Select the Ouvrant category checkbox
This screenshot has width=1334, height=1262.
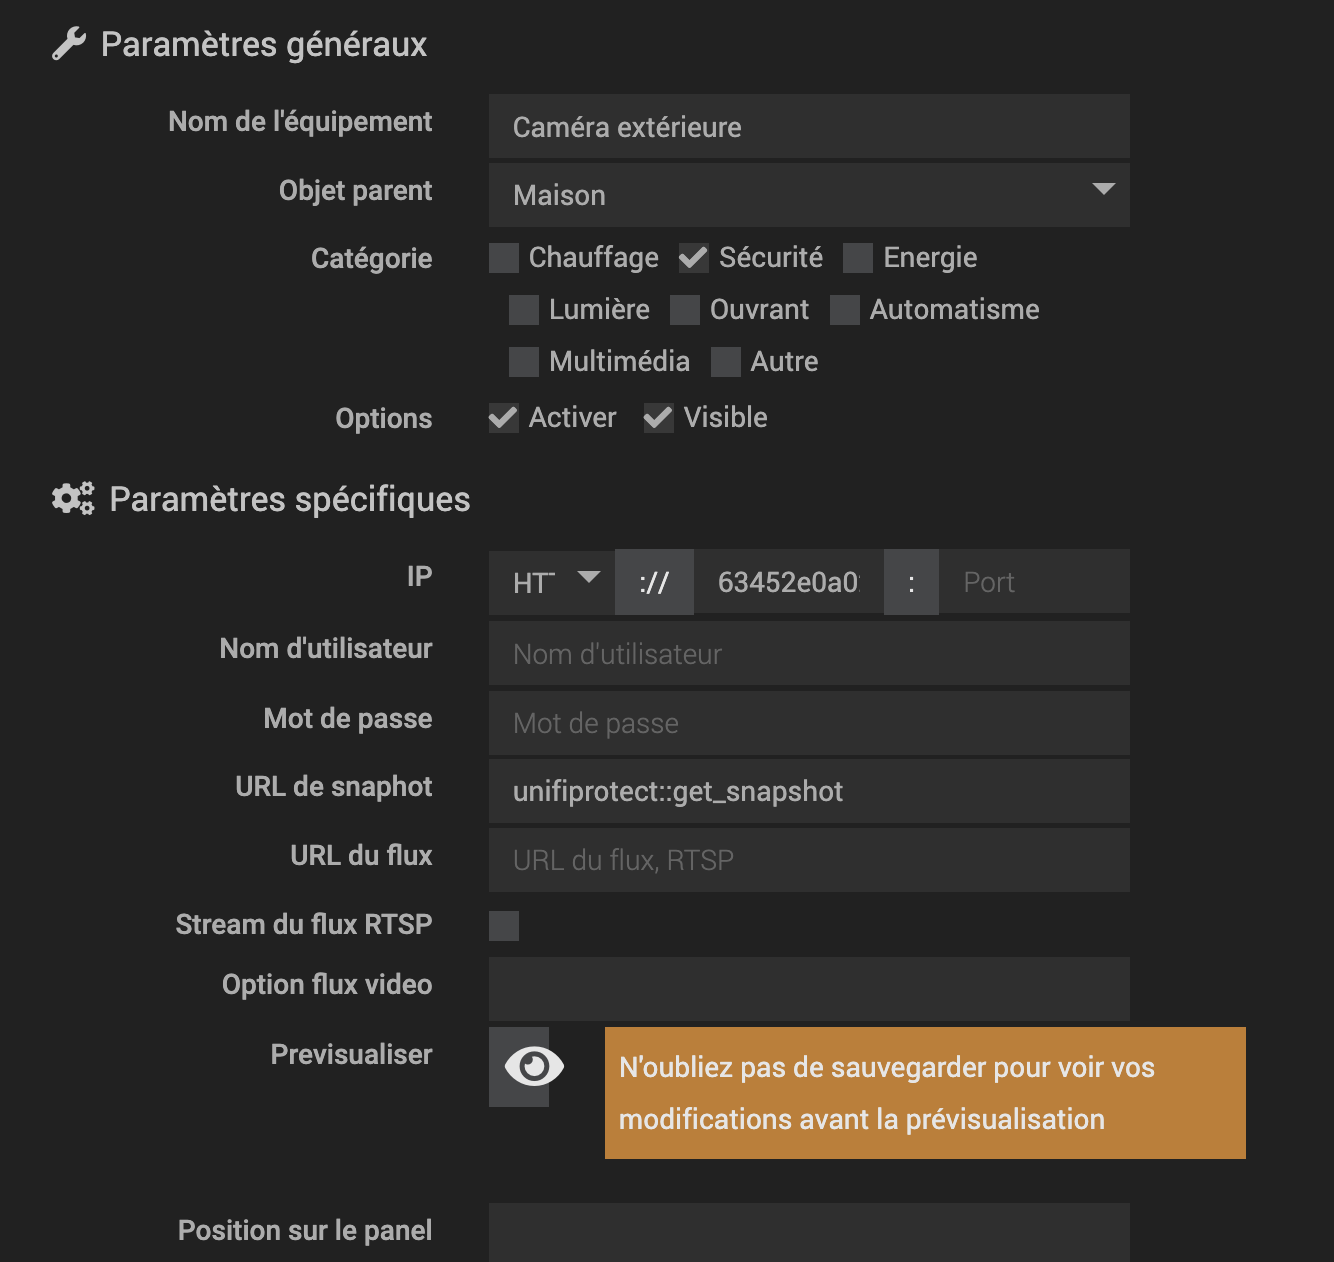(685, 310)
